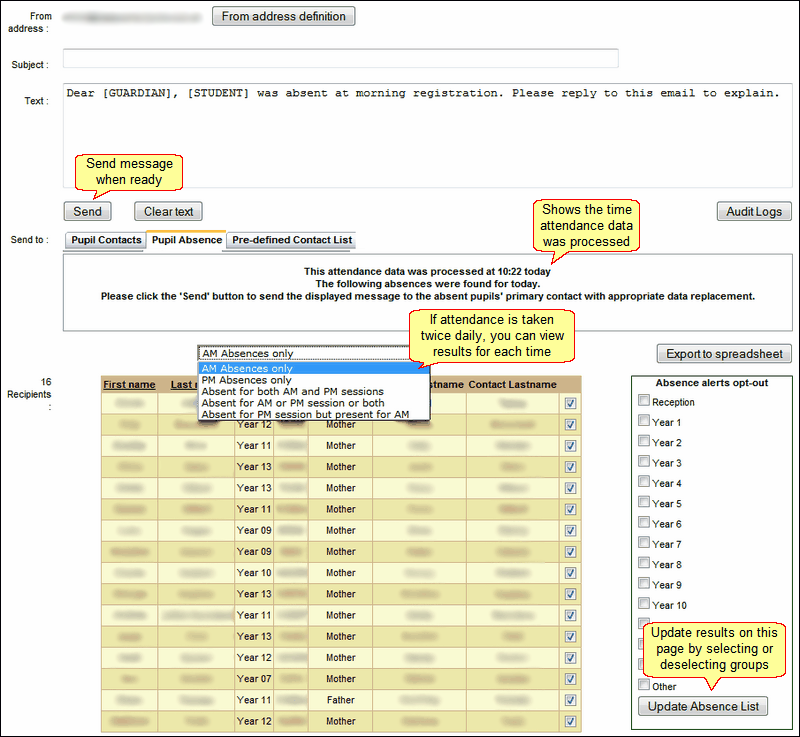The height and width of the screenshot is (737, 800).
Task: Tick the Year 4 opt-out checkbox
Action: 644,482
